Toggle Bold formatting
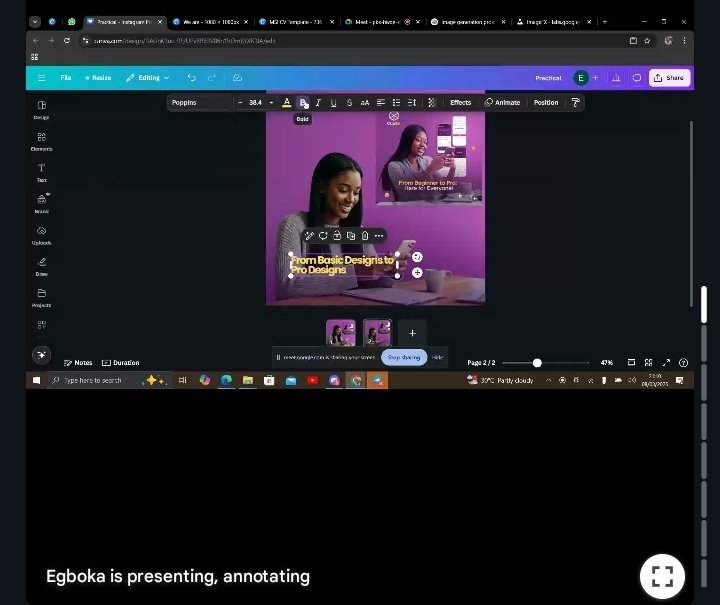720x605 pixels. [303, 102]
